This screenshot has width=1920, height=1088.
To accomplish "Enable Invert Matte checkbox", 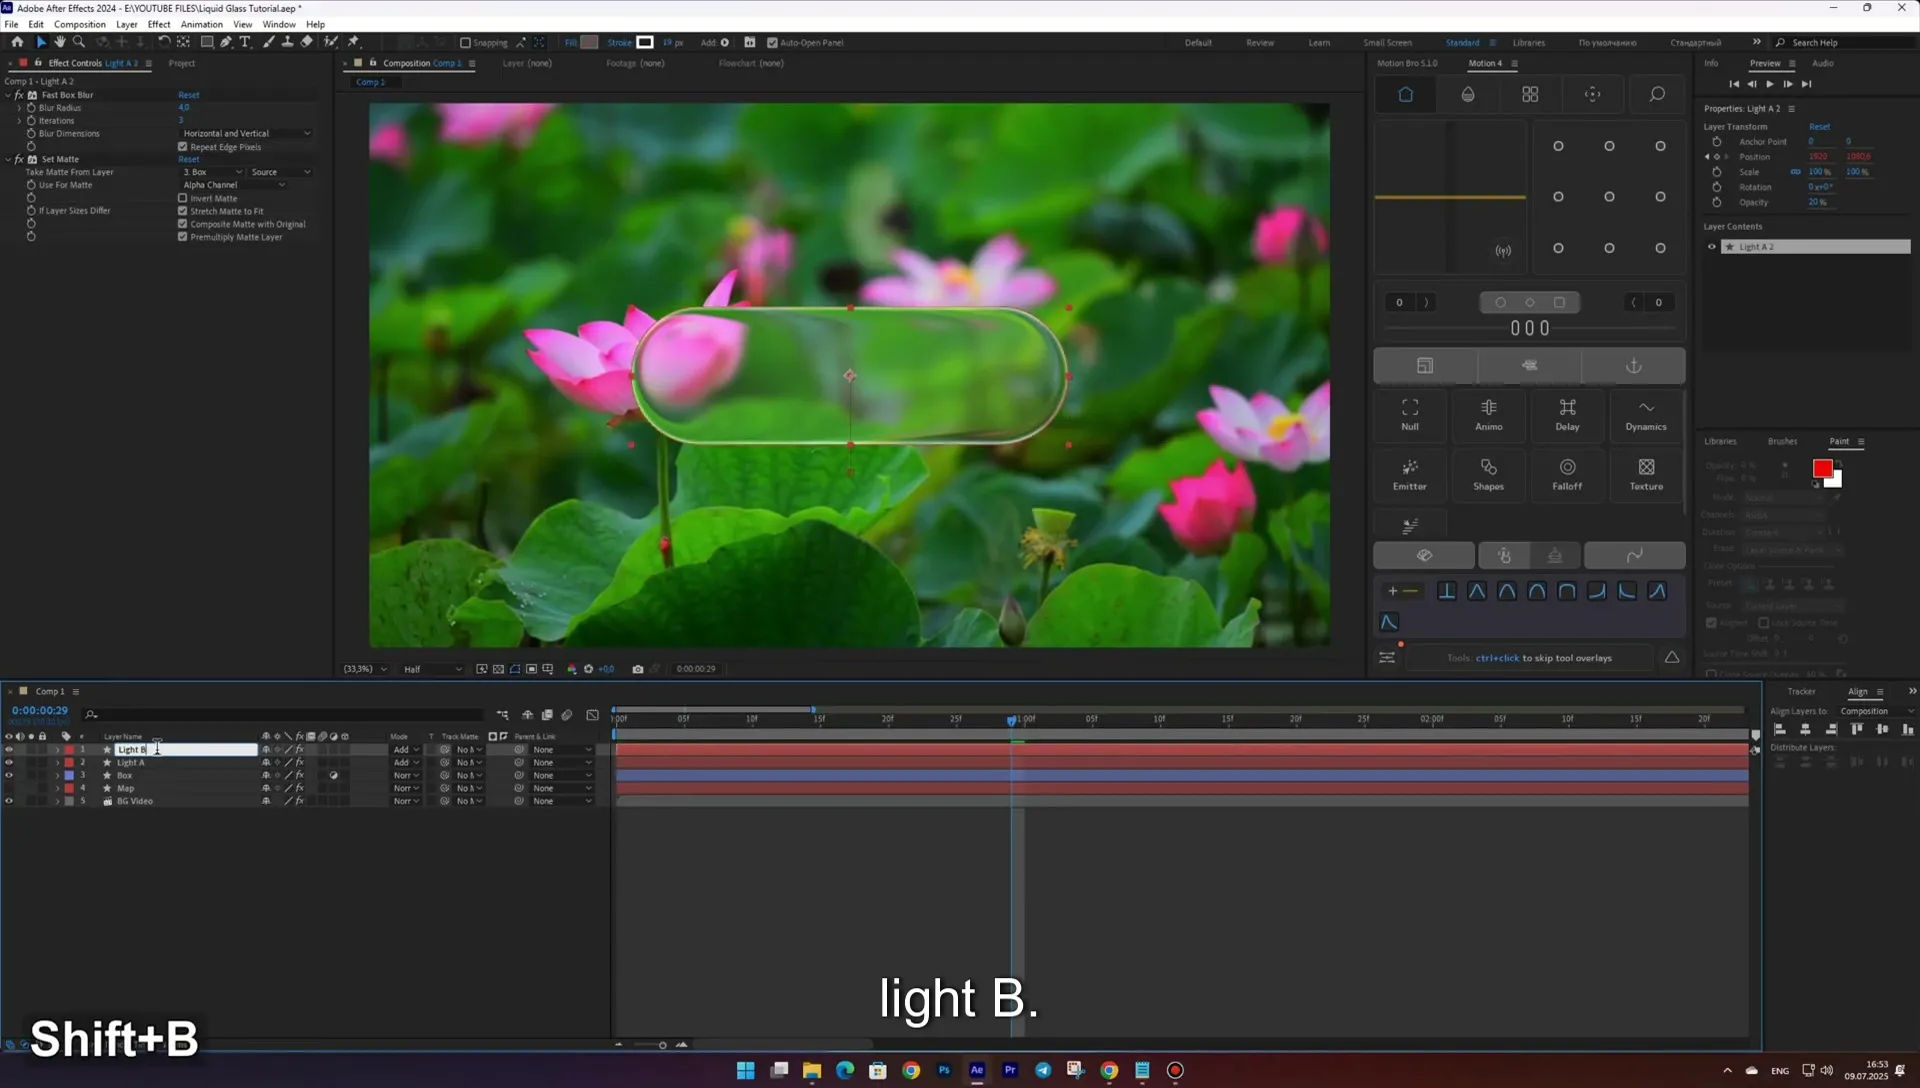I will [x=183, y=198].
